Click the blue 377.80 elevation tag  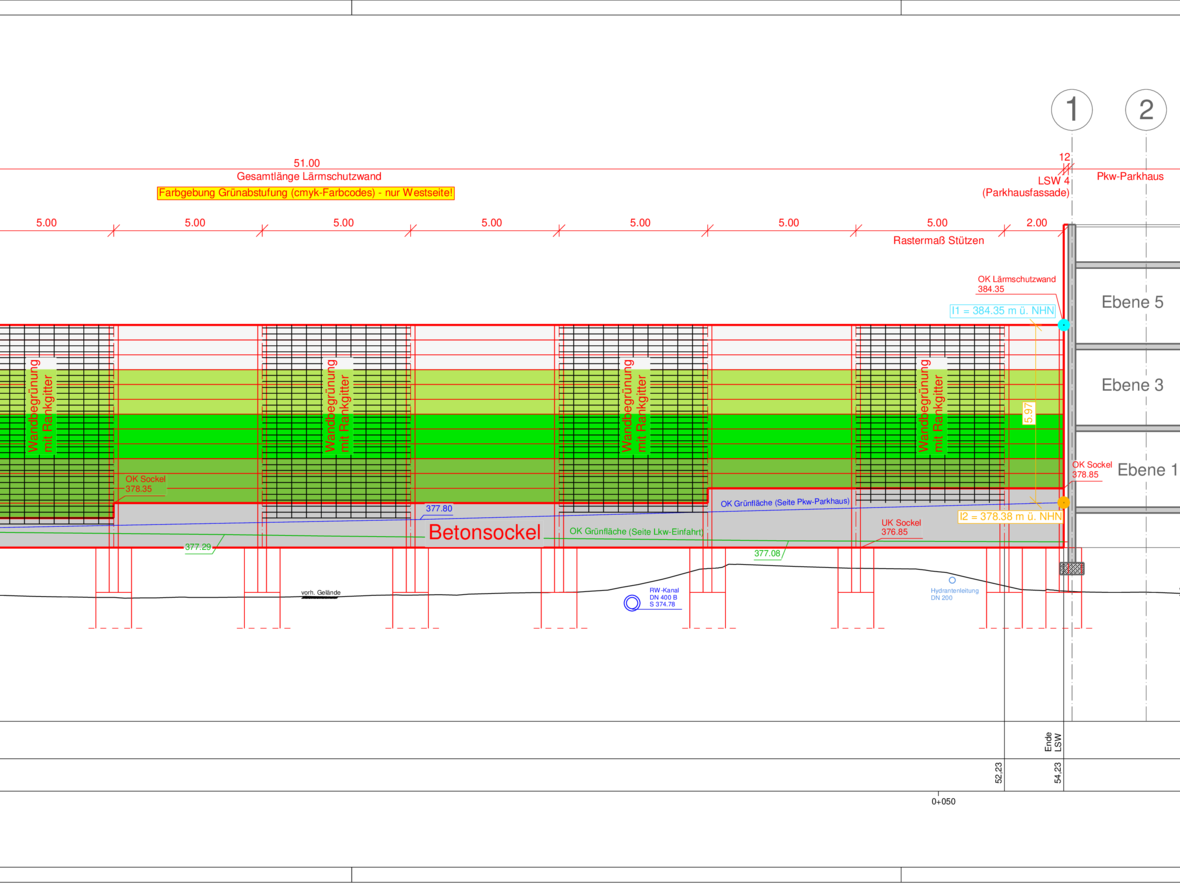439,509
